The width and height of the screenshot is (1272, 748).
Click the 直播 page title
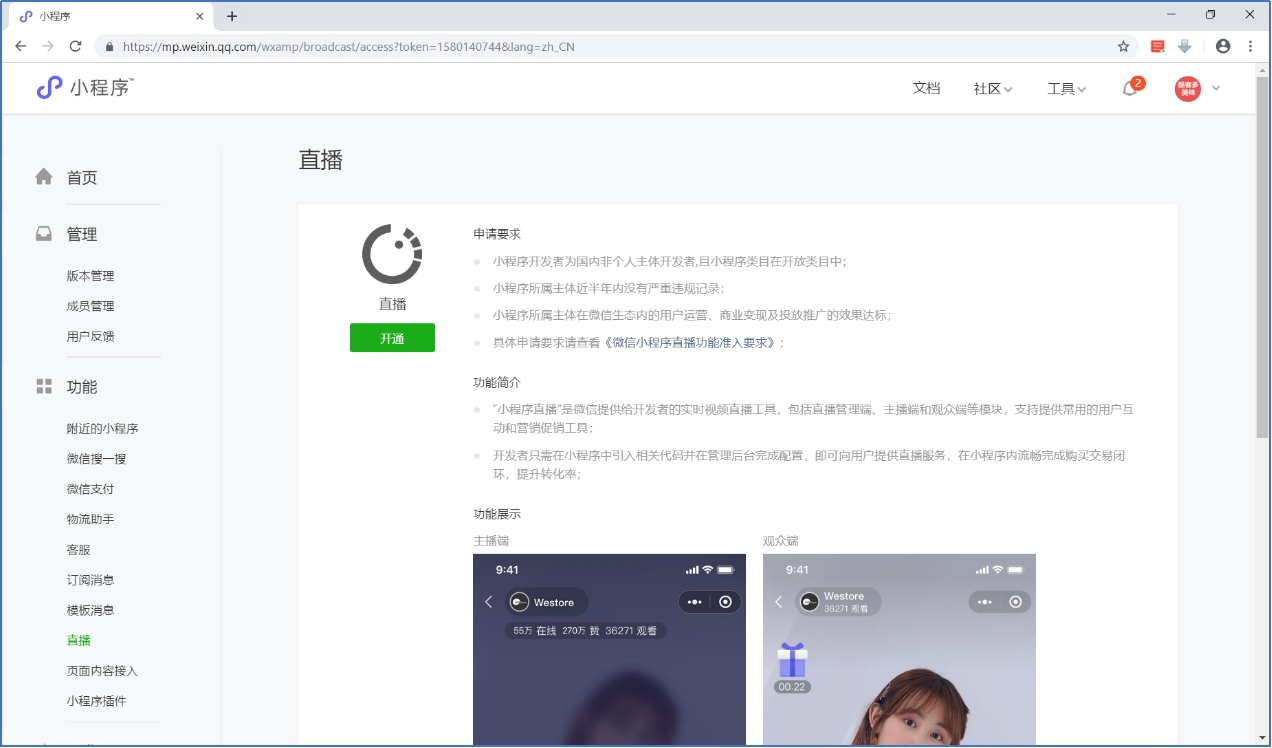(x=321, y=160)
